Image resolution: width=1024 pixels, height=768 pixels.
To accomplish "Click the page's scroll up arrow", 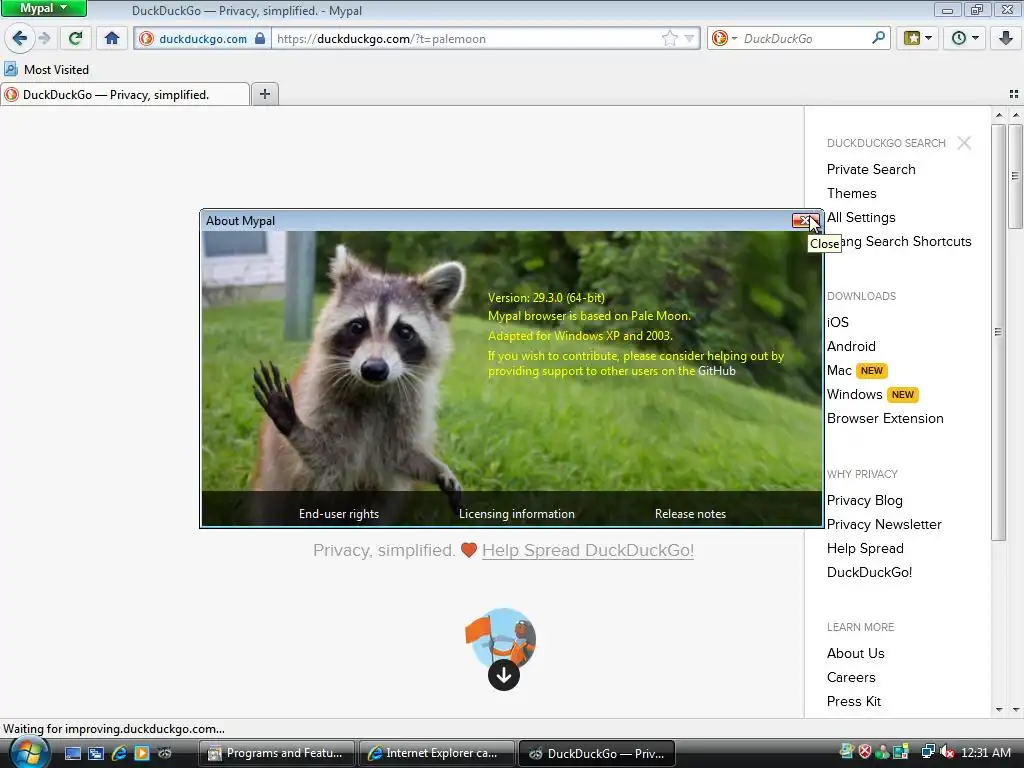I will pos(1016,115).
